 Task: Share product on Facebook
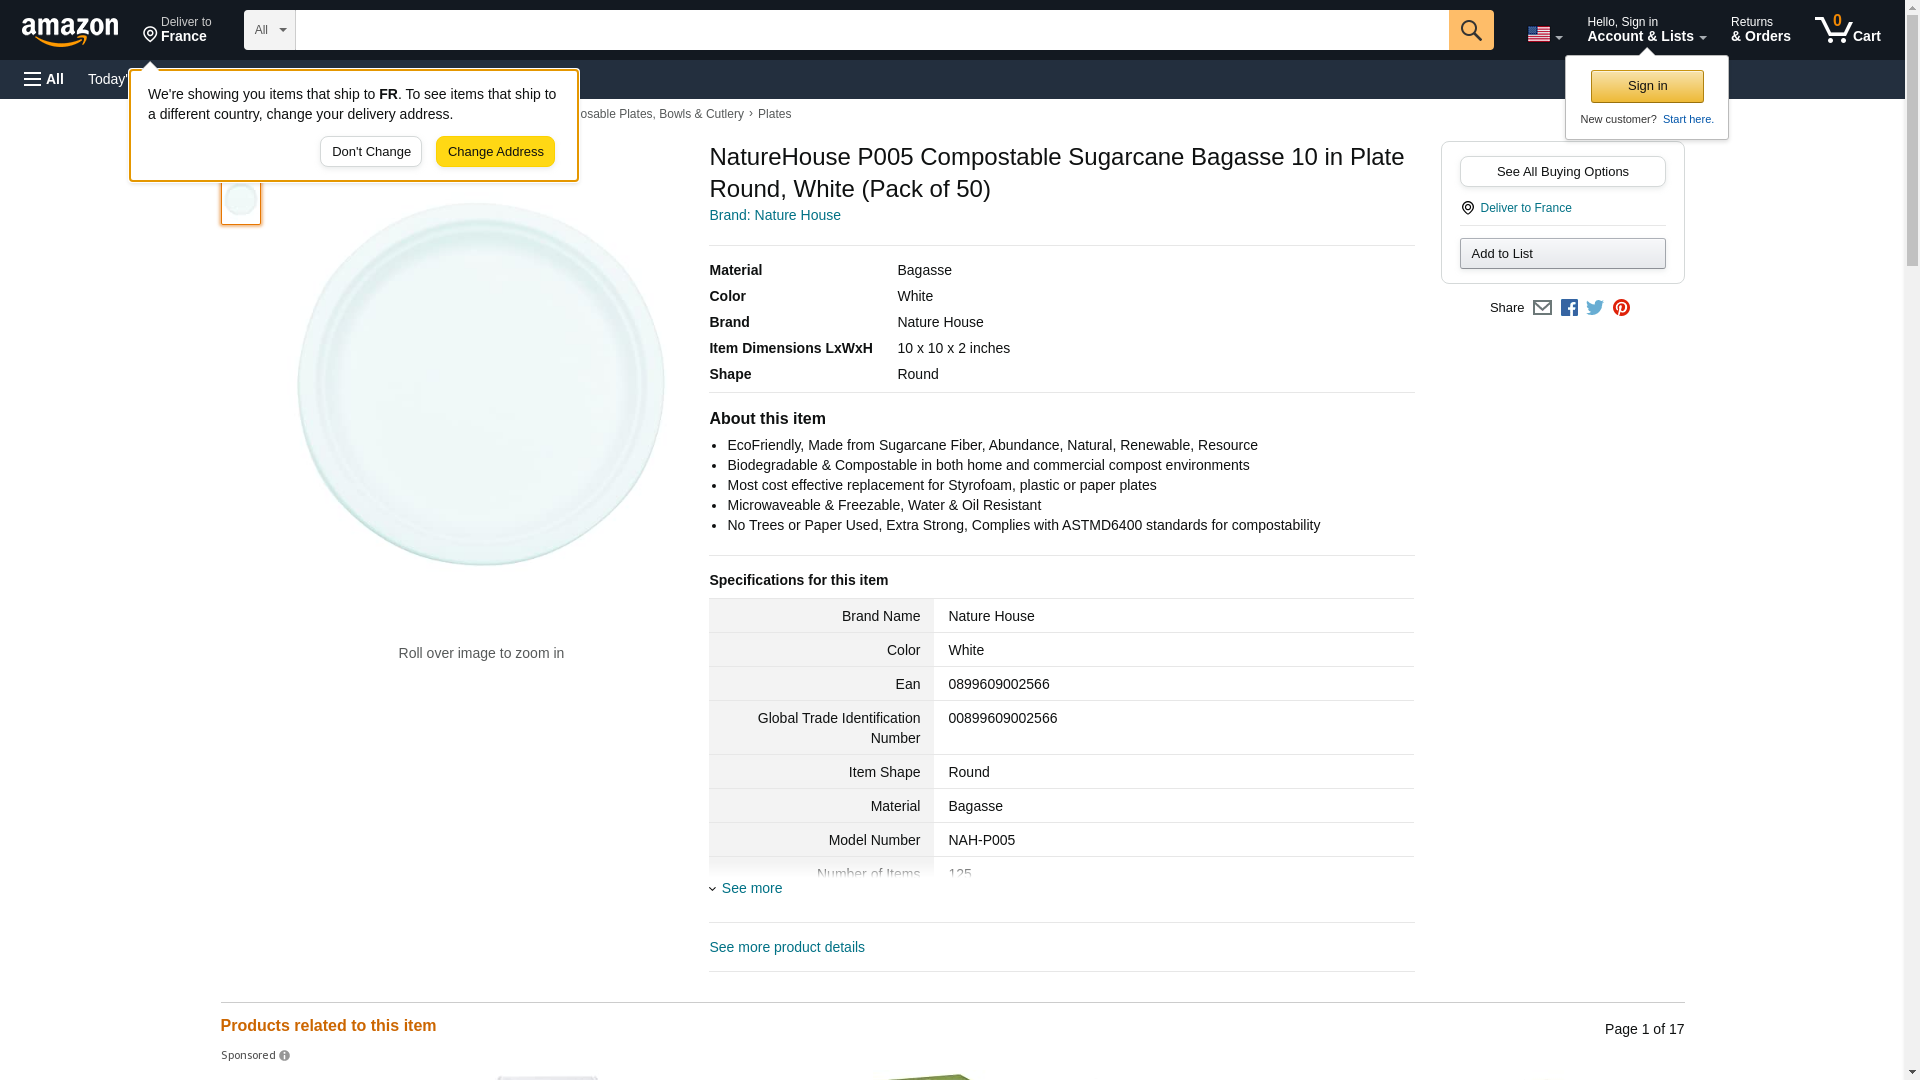click(x=1569, y=308)
